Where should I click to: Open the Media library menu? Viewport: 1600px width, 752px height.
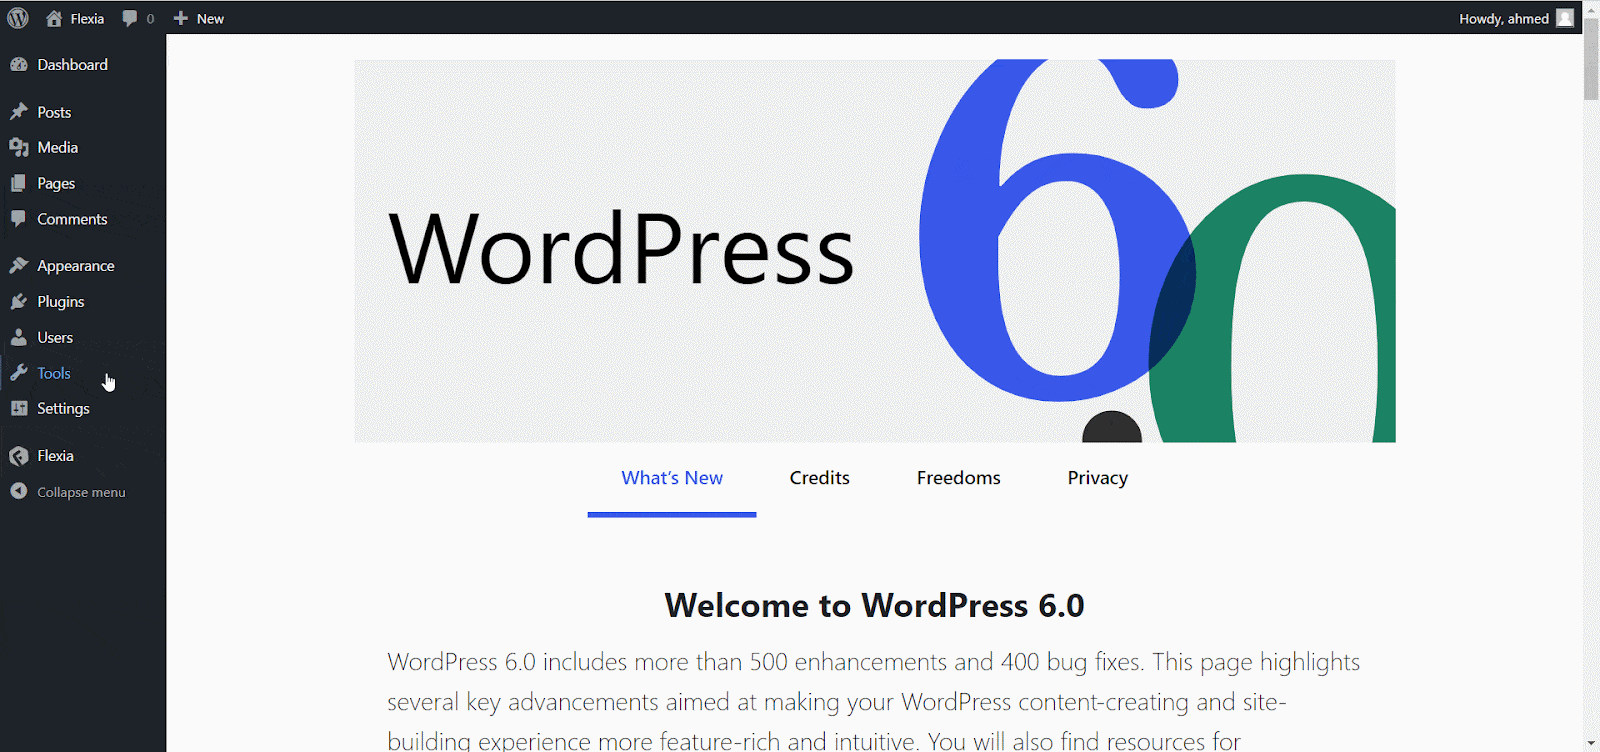pos(57,147)
